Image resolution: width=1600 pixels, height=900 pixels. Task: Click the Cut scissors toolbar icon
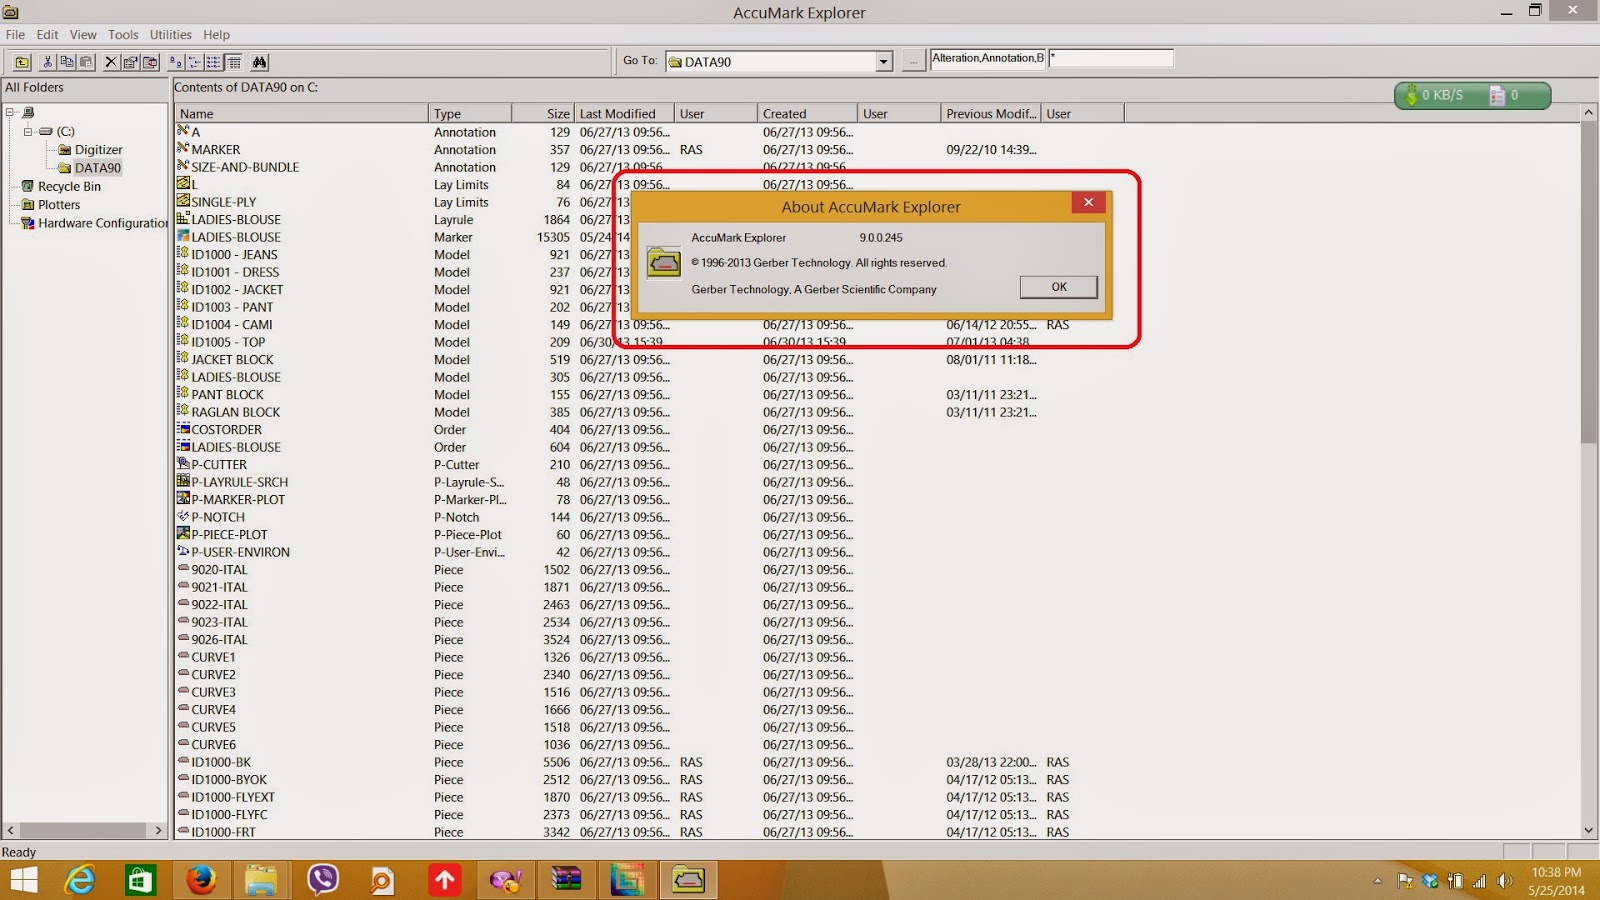click(x=47, y=62)
